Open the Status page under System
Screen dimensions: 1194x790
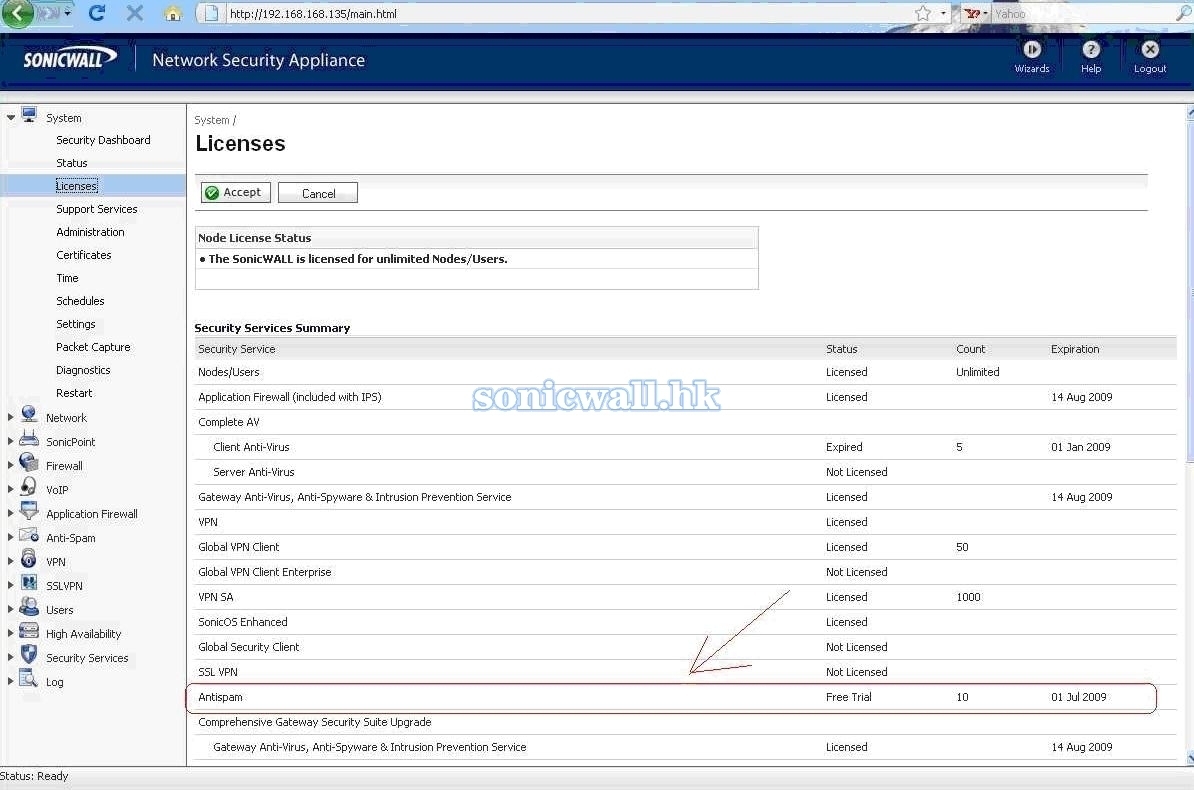point(72,163)
